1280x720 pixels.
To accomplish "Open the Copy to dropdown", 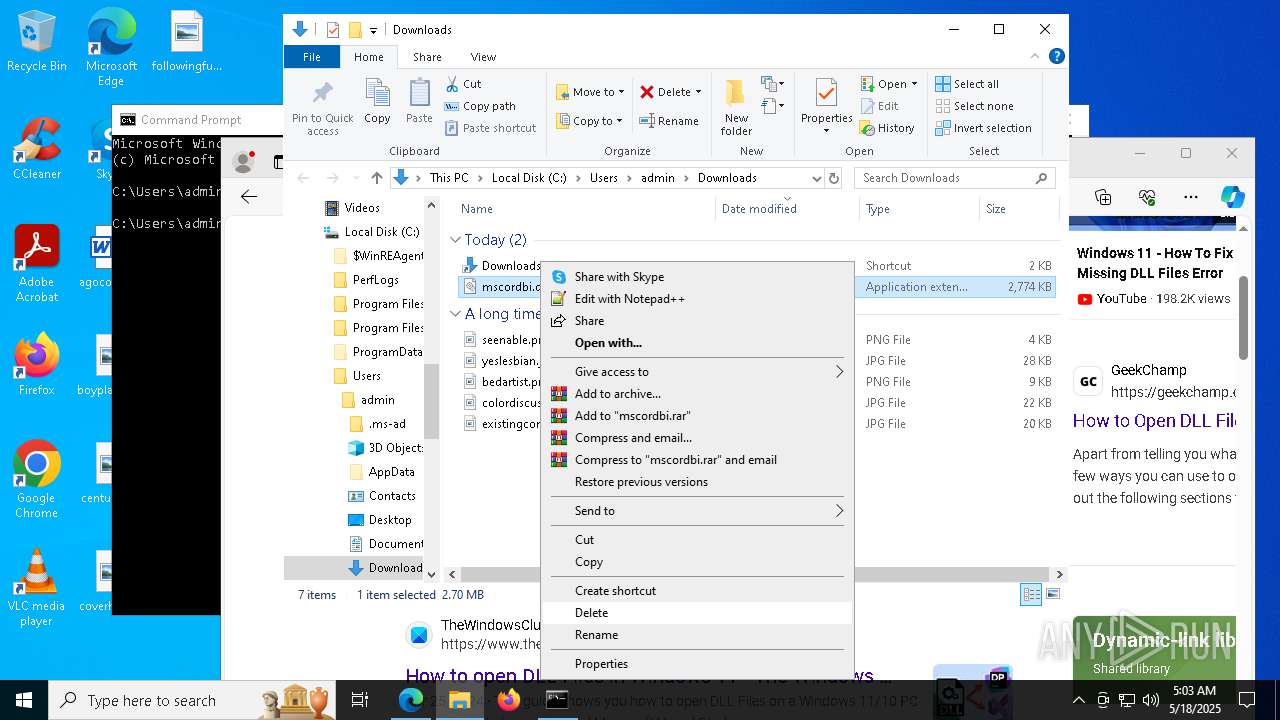I will pos(590,121).
